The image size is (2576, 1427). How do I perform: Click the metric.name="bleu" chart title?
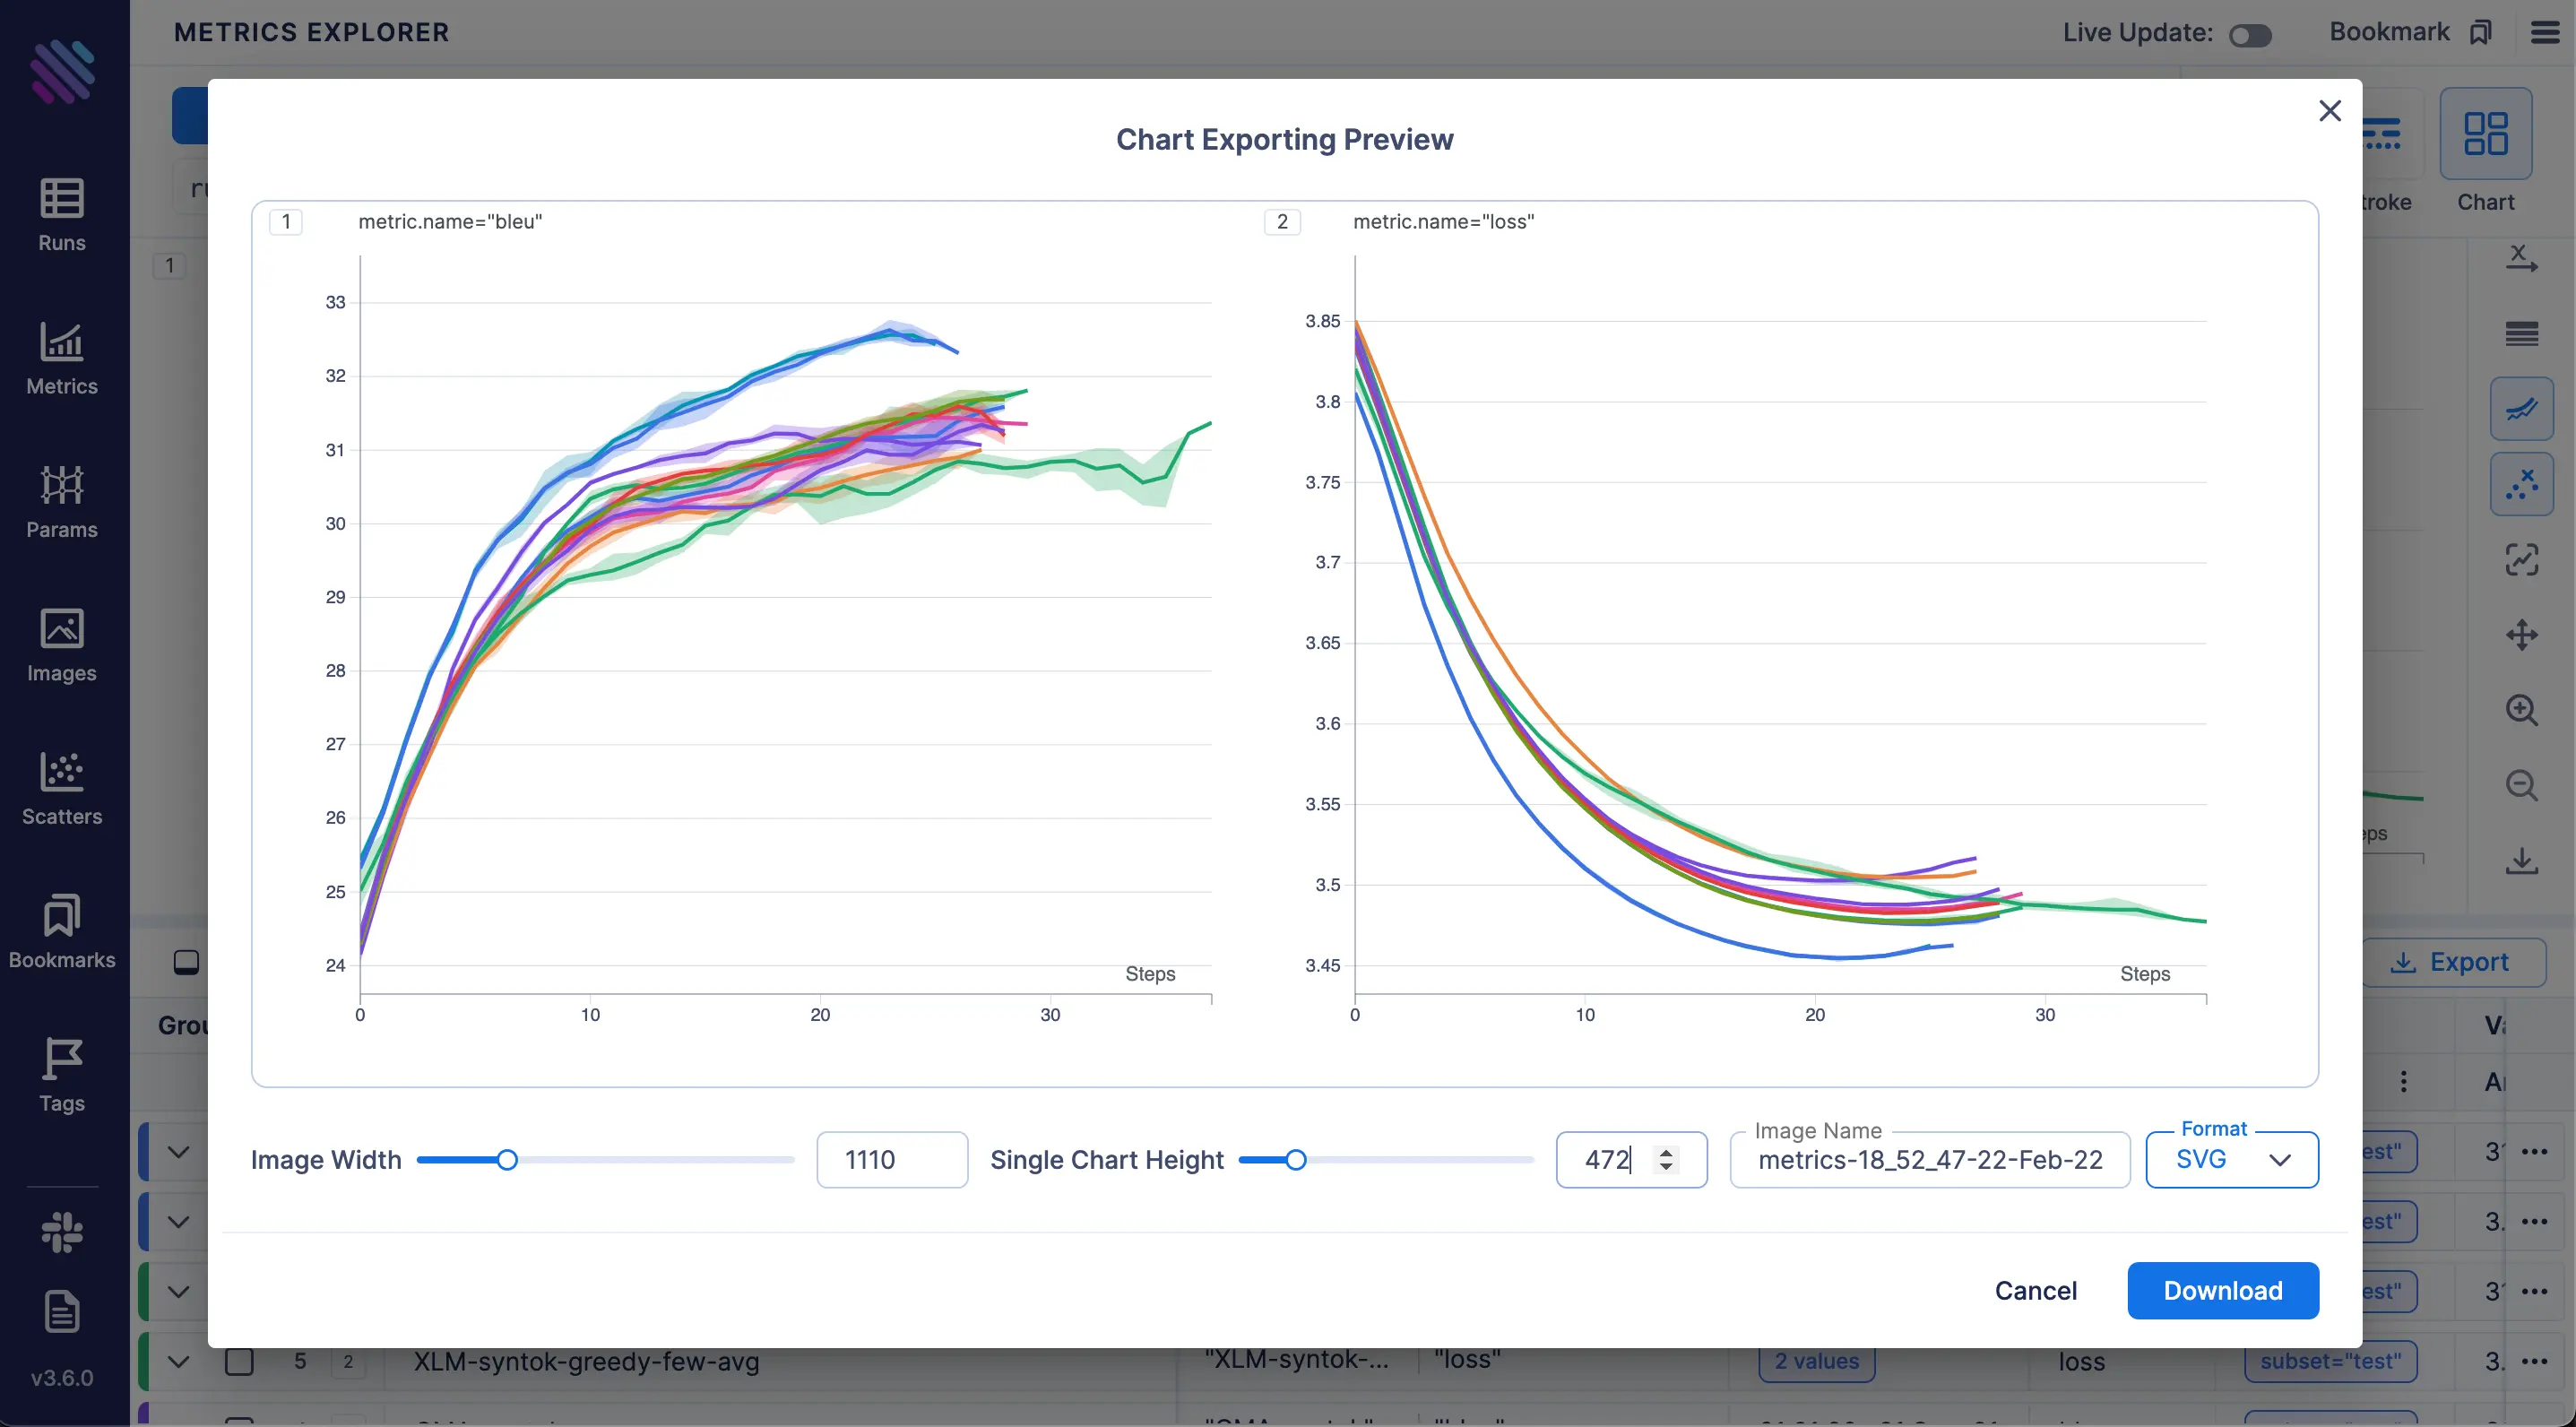[450, 221]
